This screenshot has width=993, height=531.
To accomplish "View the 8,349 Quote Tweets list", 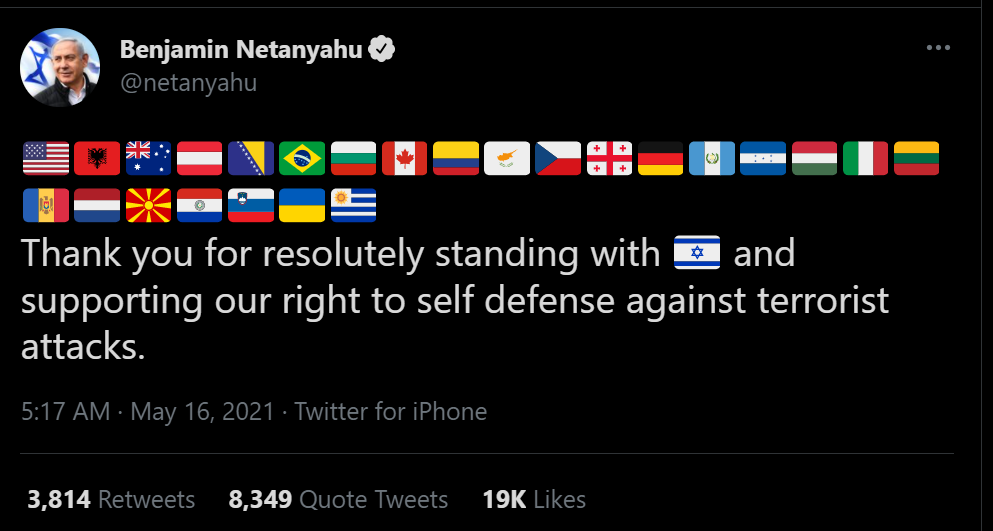I will (x=338, y=499).
